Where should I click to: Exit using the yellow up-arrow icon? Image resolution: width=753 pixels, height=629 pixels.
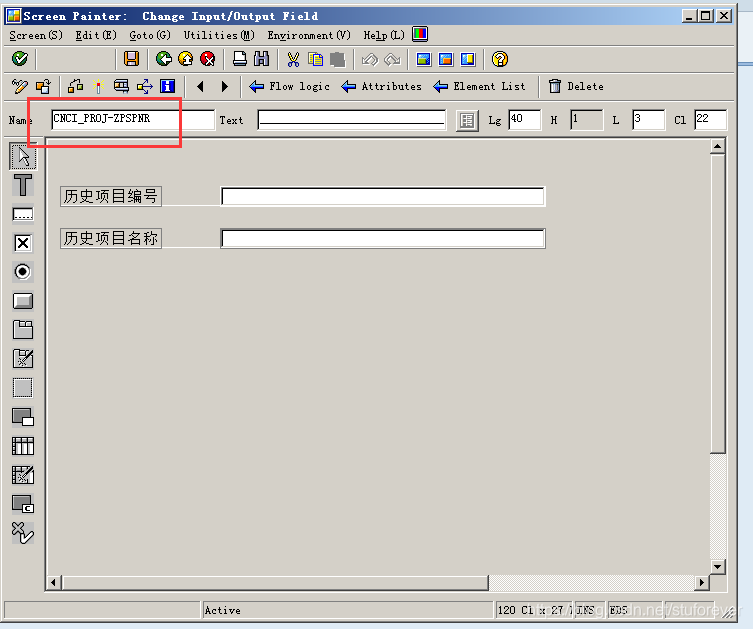point(186,59)
